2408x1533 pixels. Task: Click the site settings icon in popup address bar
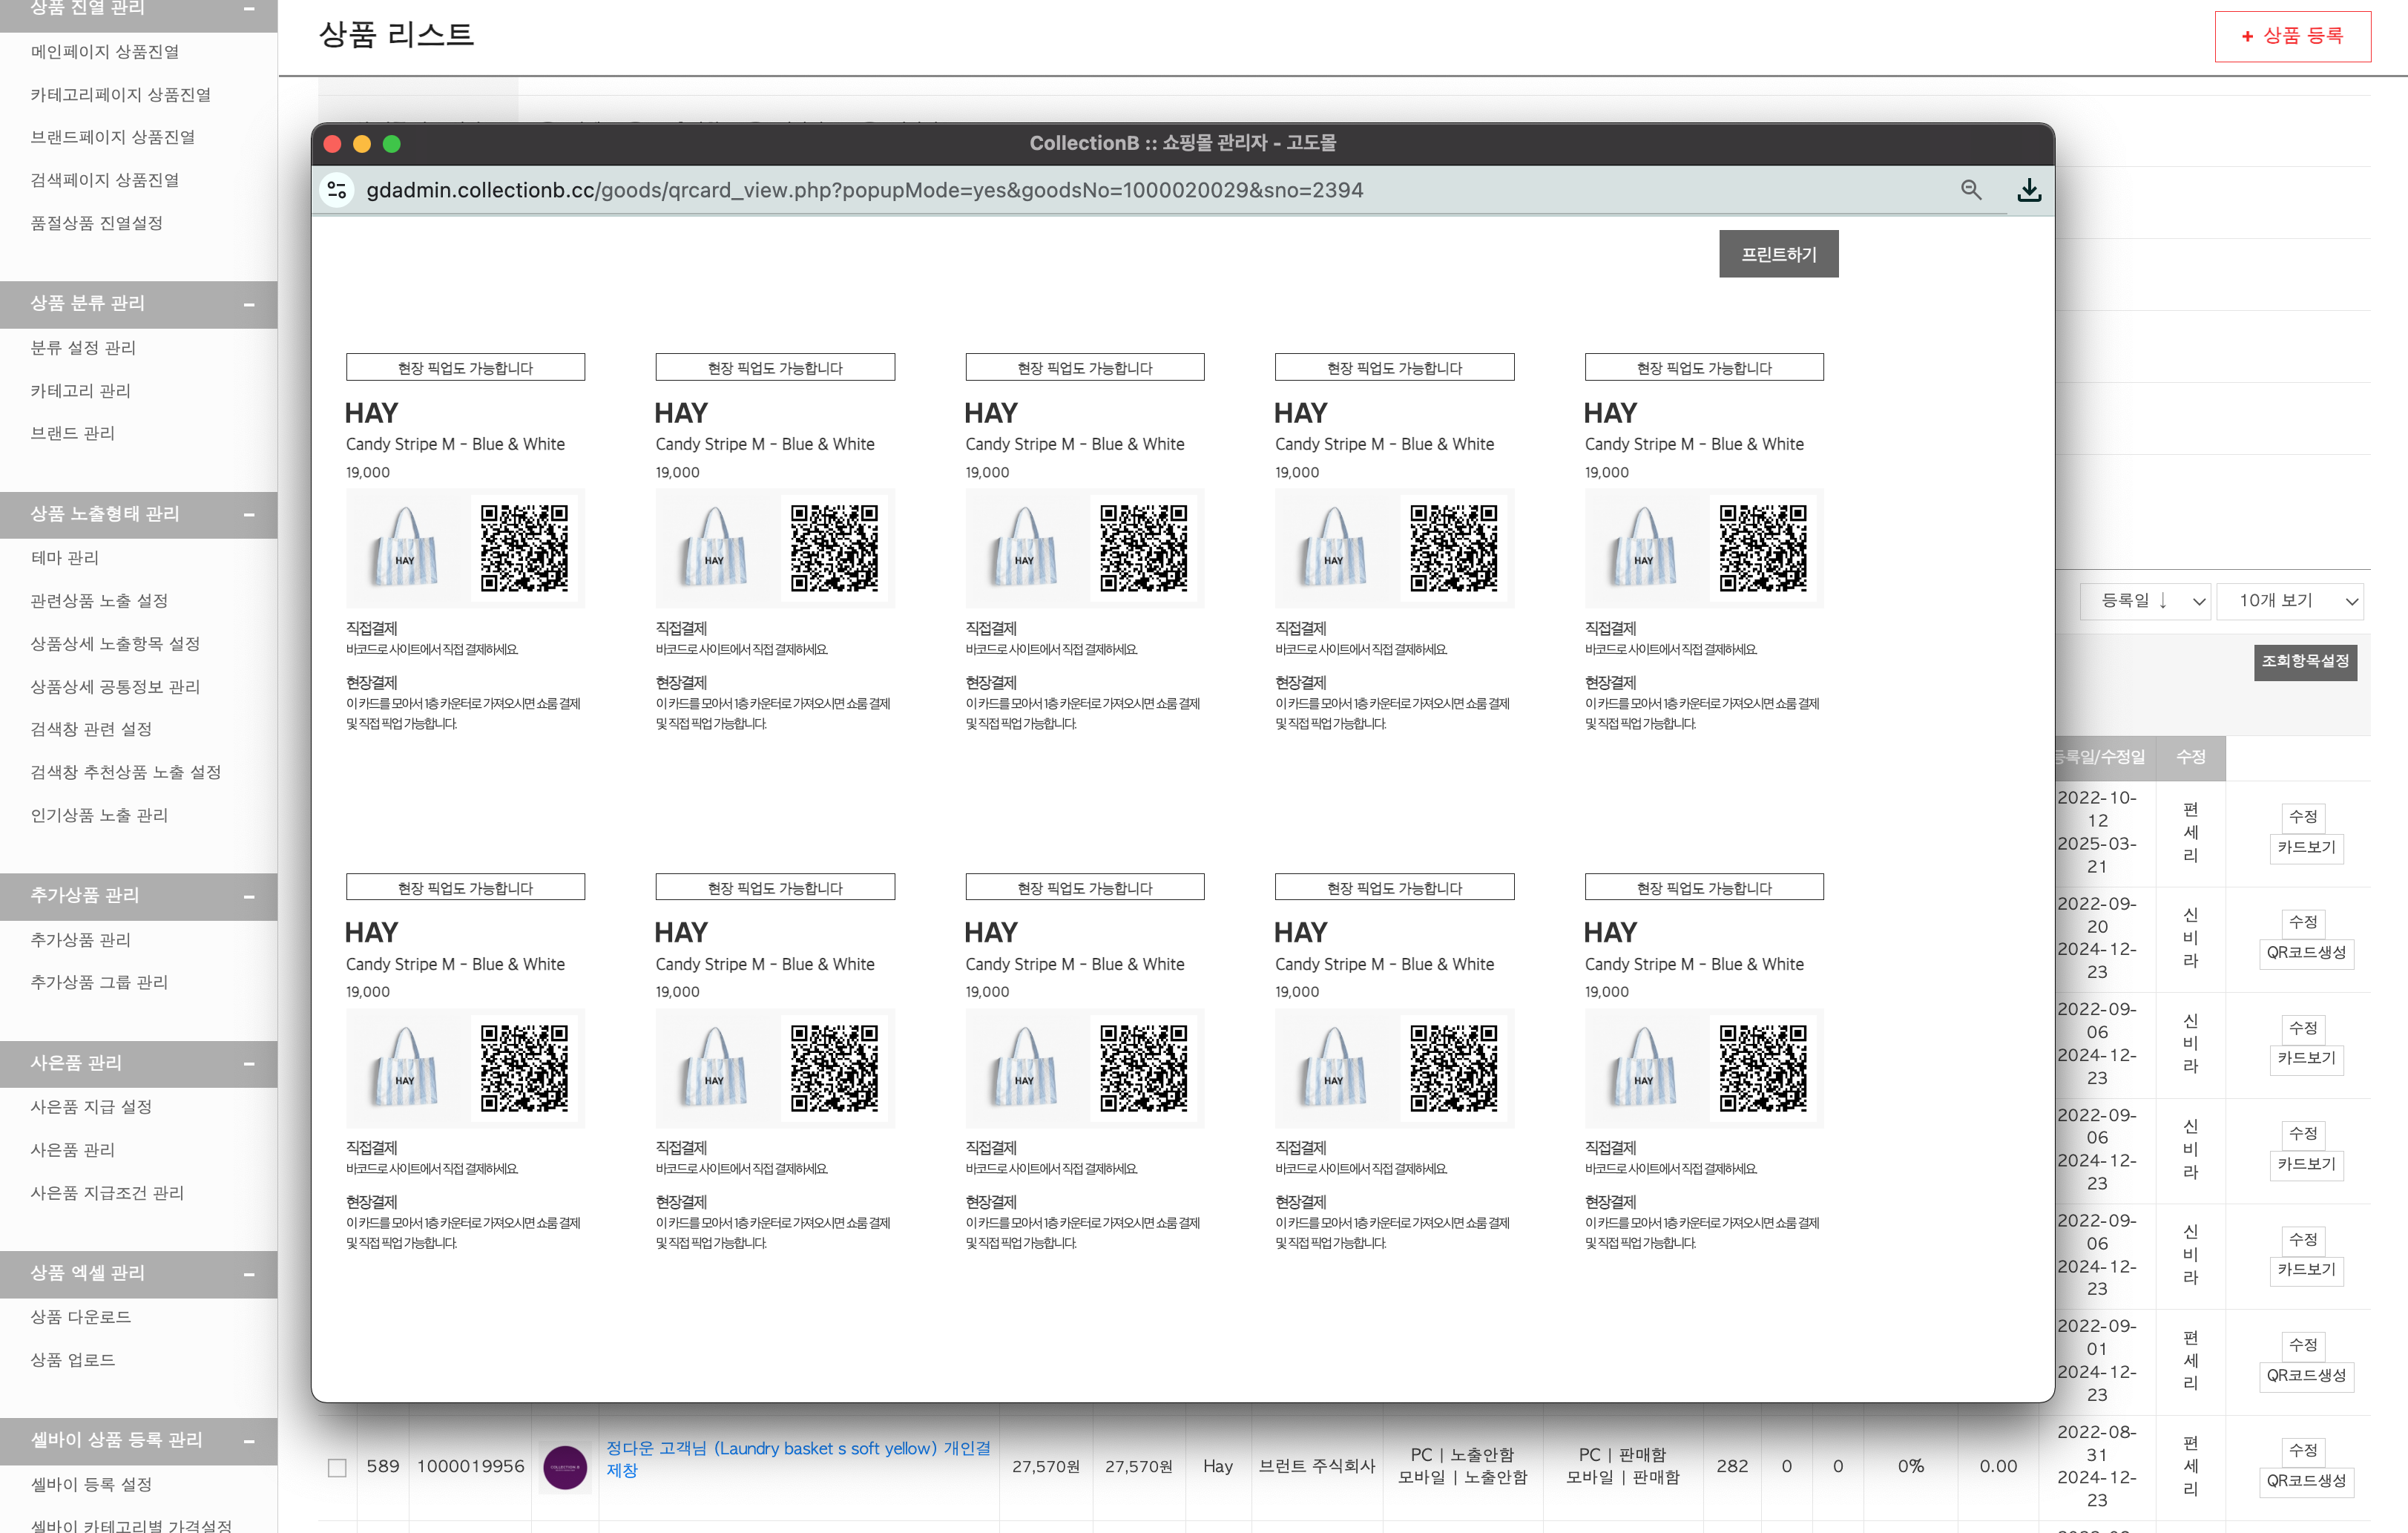[x=337, y=190]
